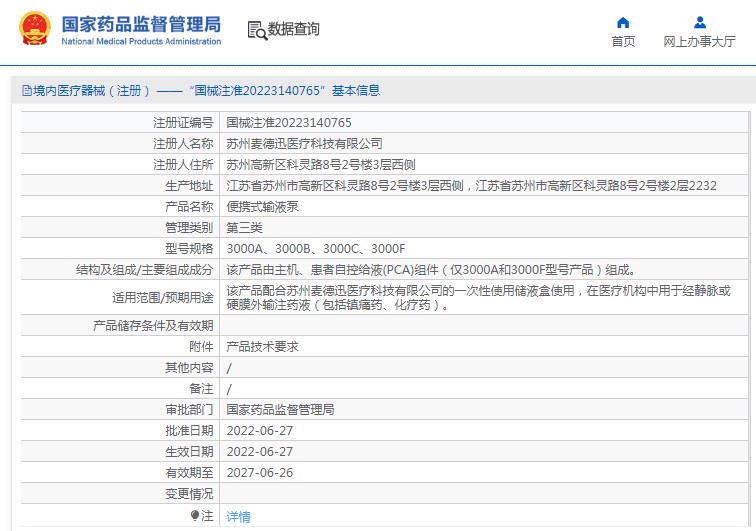Select approval department 国家药品监督管理局 cell
Screen dimensions: 756x531
click(x=280, y=410)
